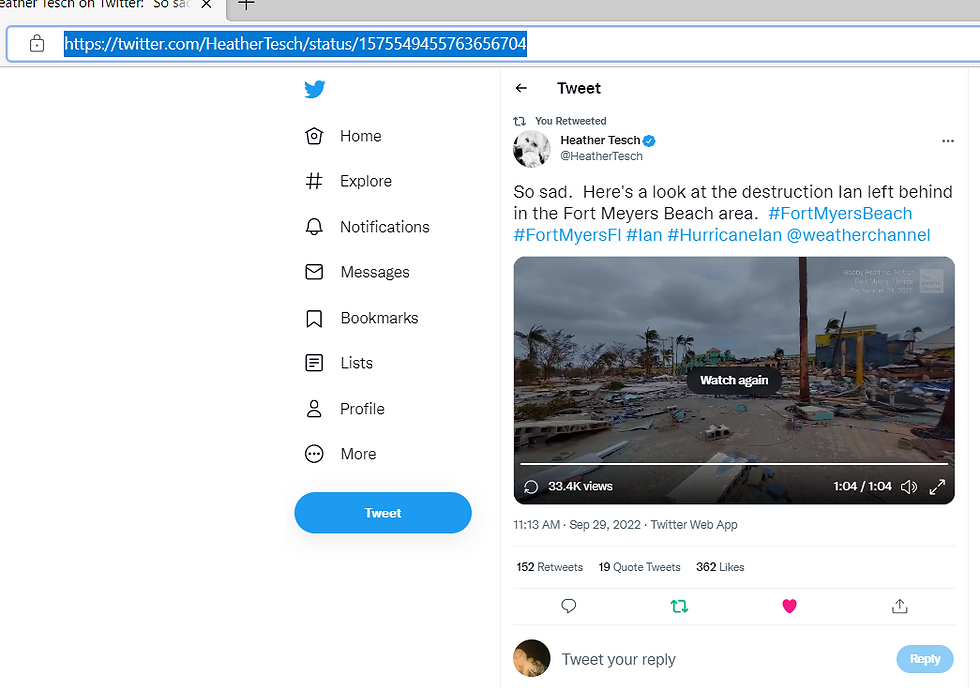Expand the More menu in sidebar

[x=341, y=454]
